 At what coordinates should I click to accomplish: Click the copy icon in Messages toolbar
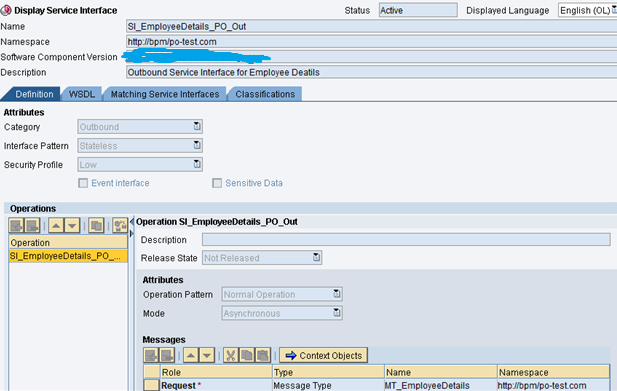(x=247, y=356)
